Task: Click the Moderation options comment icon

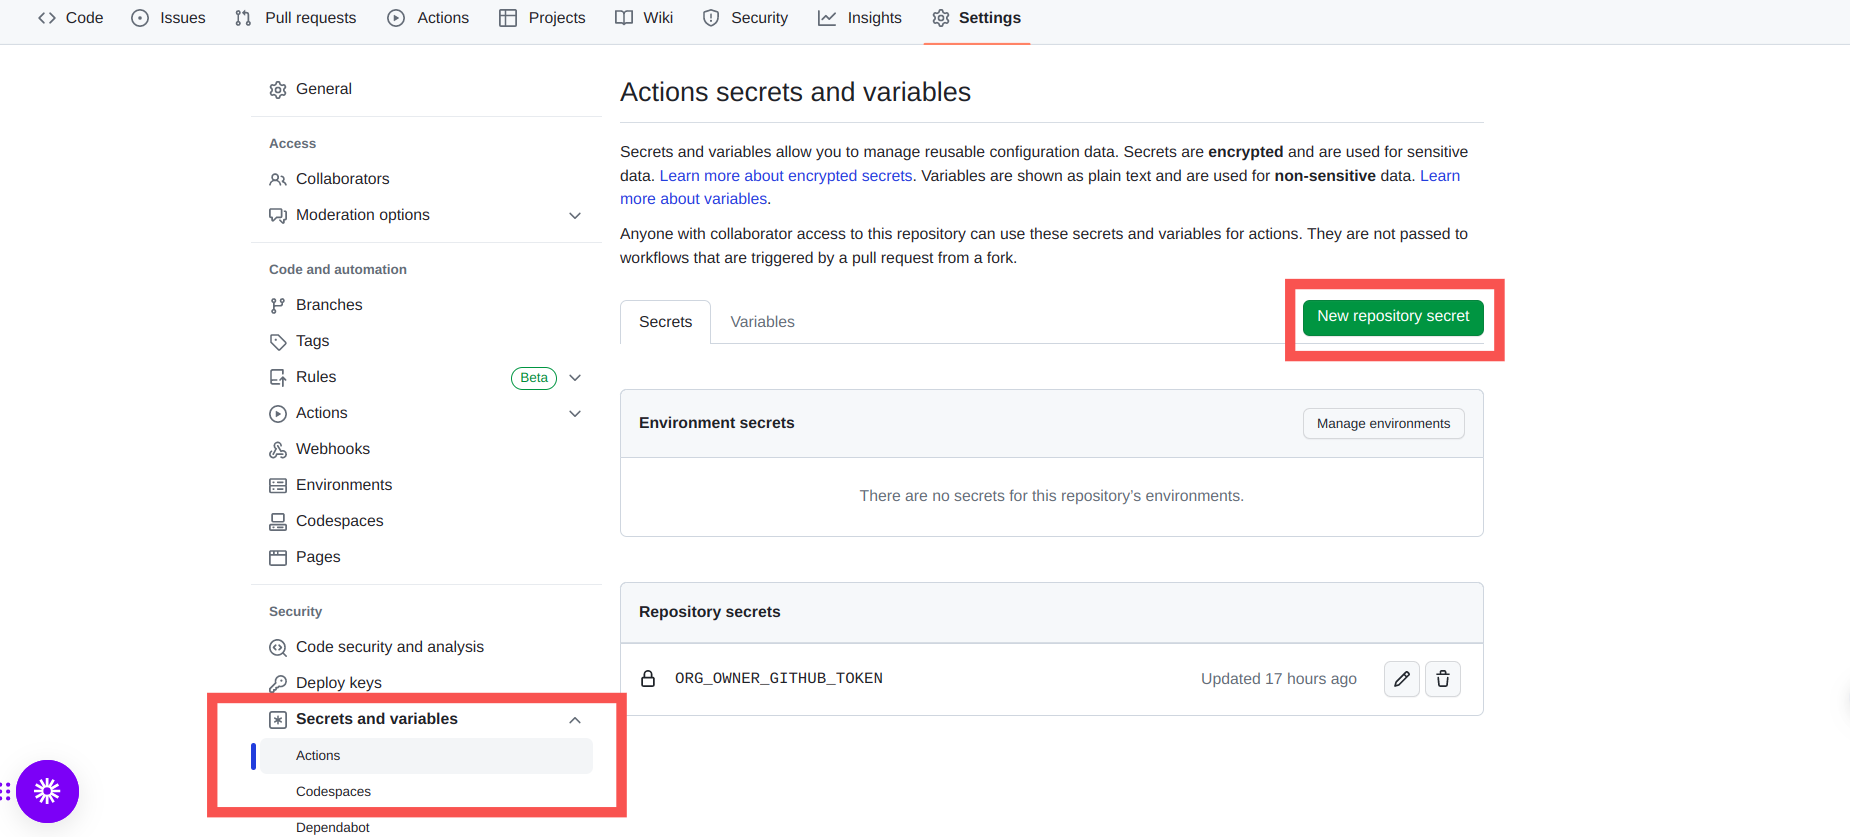Action: coord(278,216)
